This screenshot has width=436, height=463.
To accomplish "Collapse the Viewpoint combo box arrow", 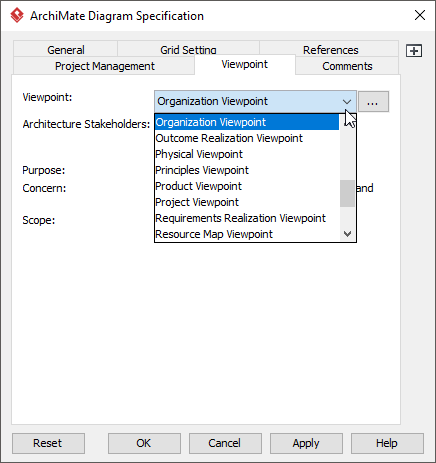I will point(347,101).
